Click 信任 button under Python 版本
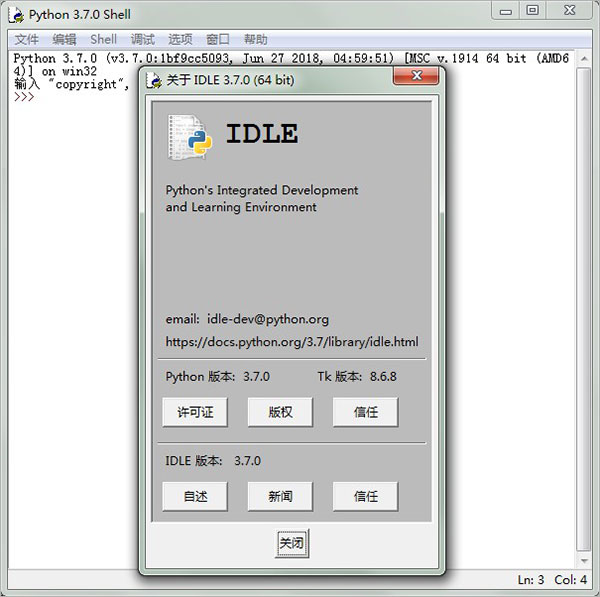600x597 pixels. [x=365, y=412]
